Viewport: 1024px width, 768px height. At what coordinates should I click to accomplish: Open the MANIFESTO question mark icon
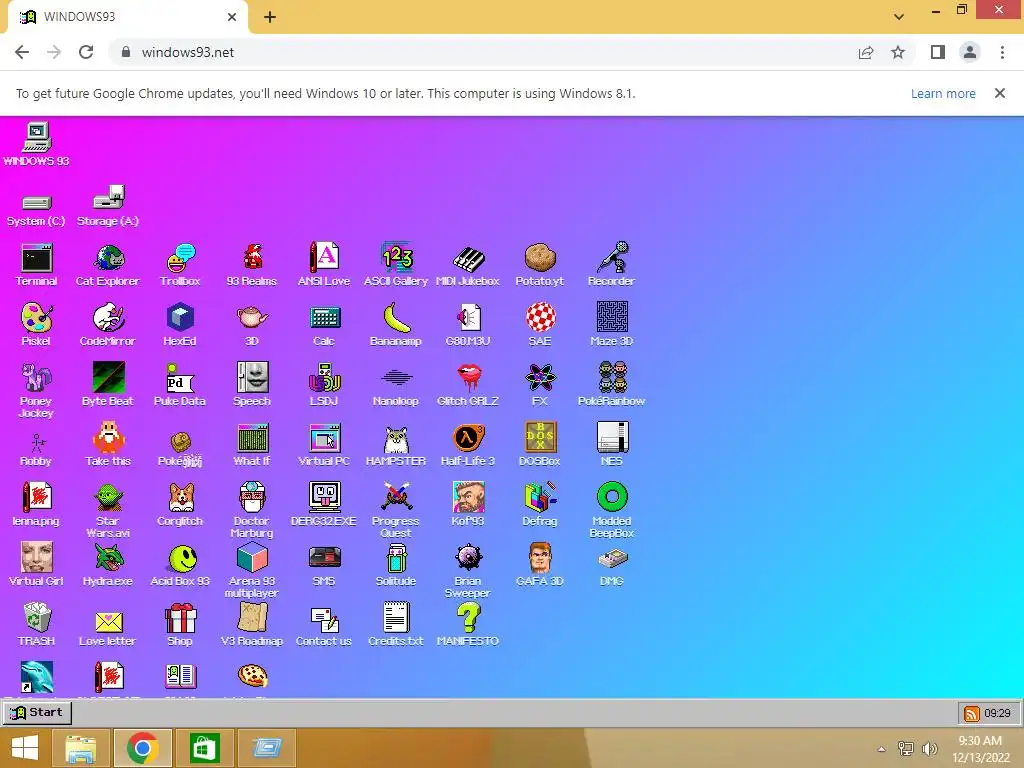(468, 625)
